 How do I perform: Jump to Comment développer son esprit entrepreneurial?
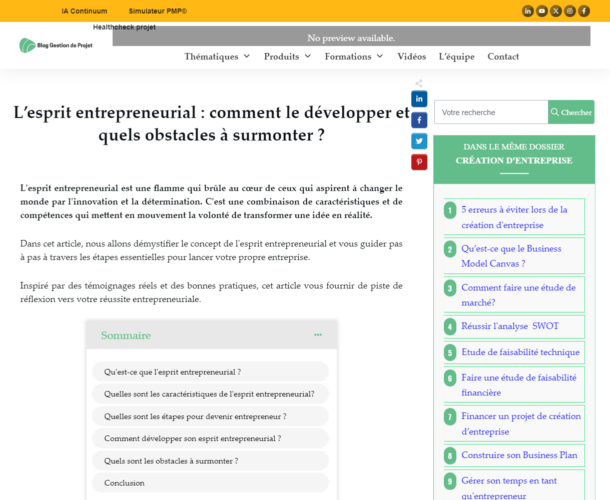coord(210,439)
